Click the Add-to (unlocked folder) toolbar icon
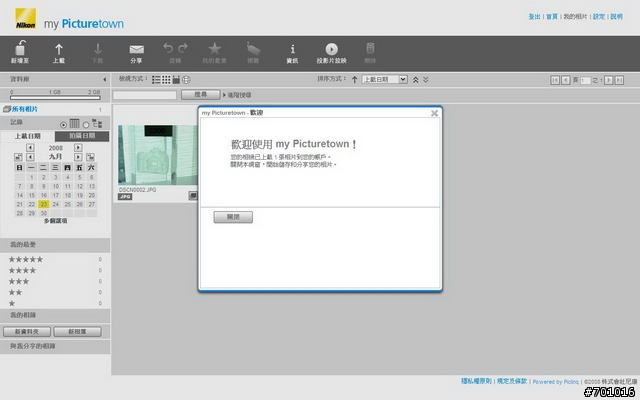This screenshot has height=400, width=640. [20, 48]
